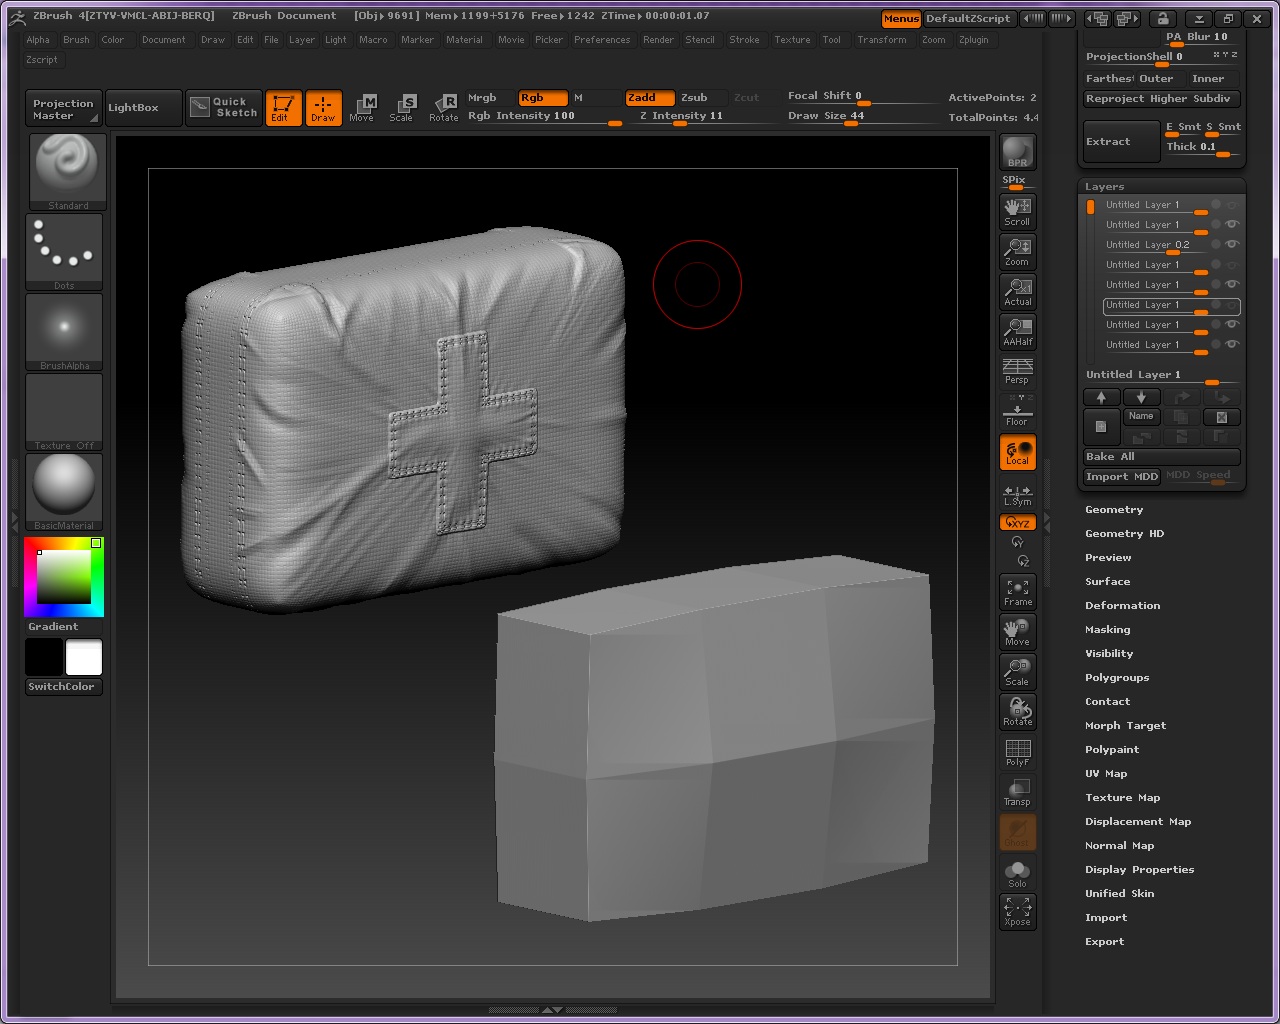Viewport: 1280px width, 1024px height.
Task: Toggle the Floor grid button
Action: 1017,411
